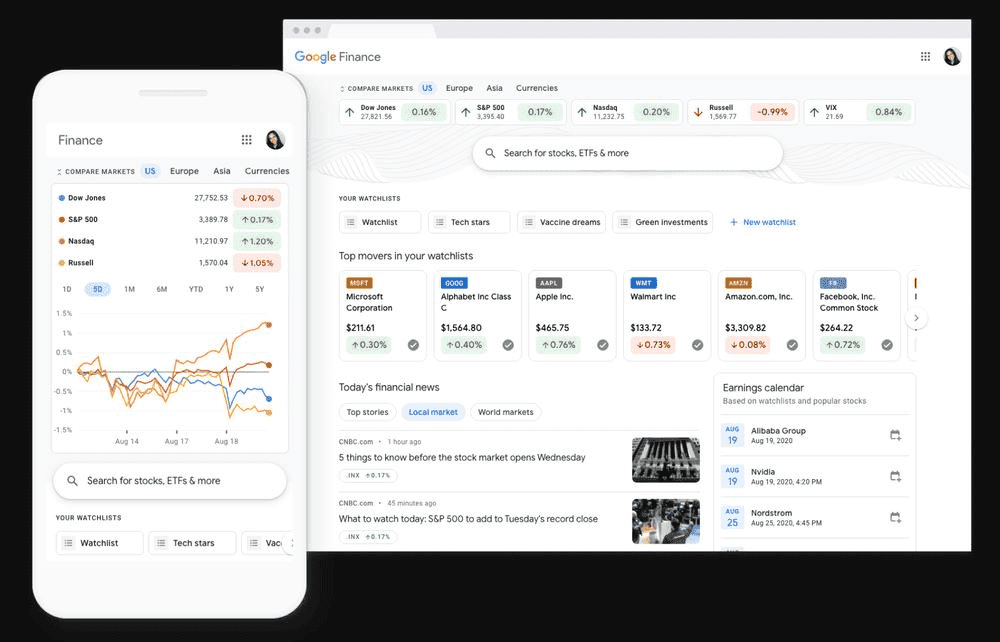Select 1M range on phone chart
Image resolution: width=1000 pixels, height=642 pixels.
pos(129,289)
